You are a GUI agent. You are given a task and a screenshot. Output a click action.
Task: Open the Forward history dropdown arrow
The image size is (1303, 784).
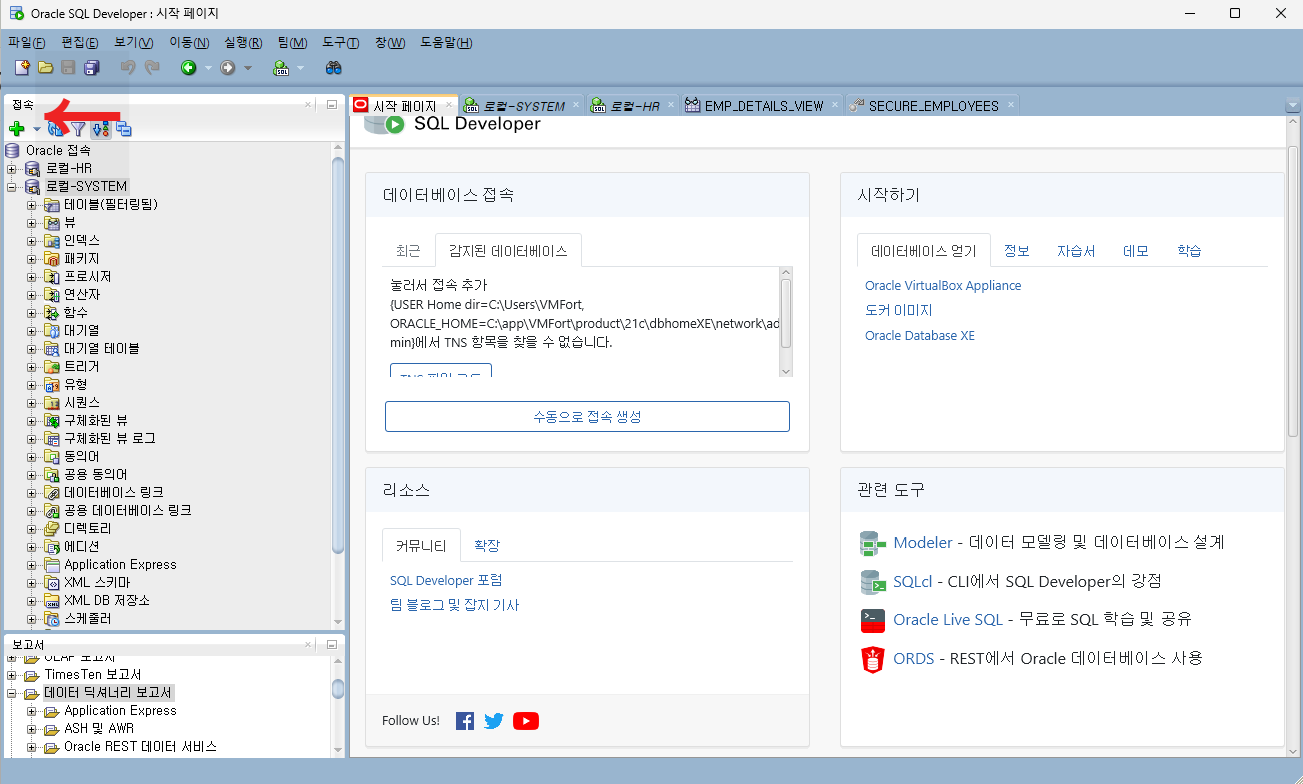click(248, 68)
